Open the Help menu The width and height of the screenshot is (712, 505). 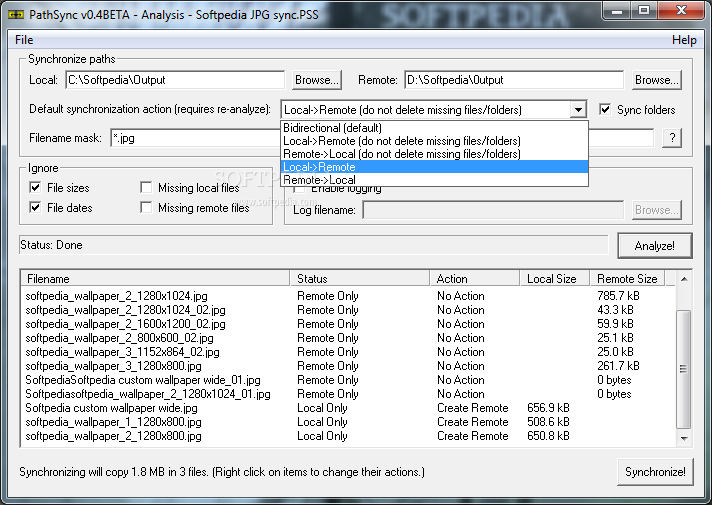pyautogui.click(x=684, y=40)
